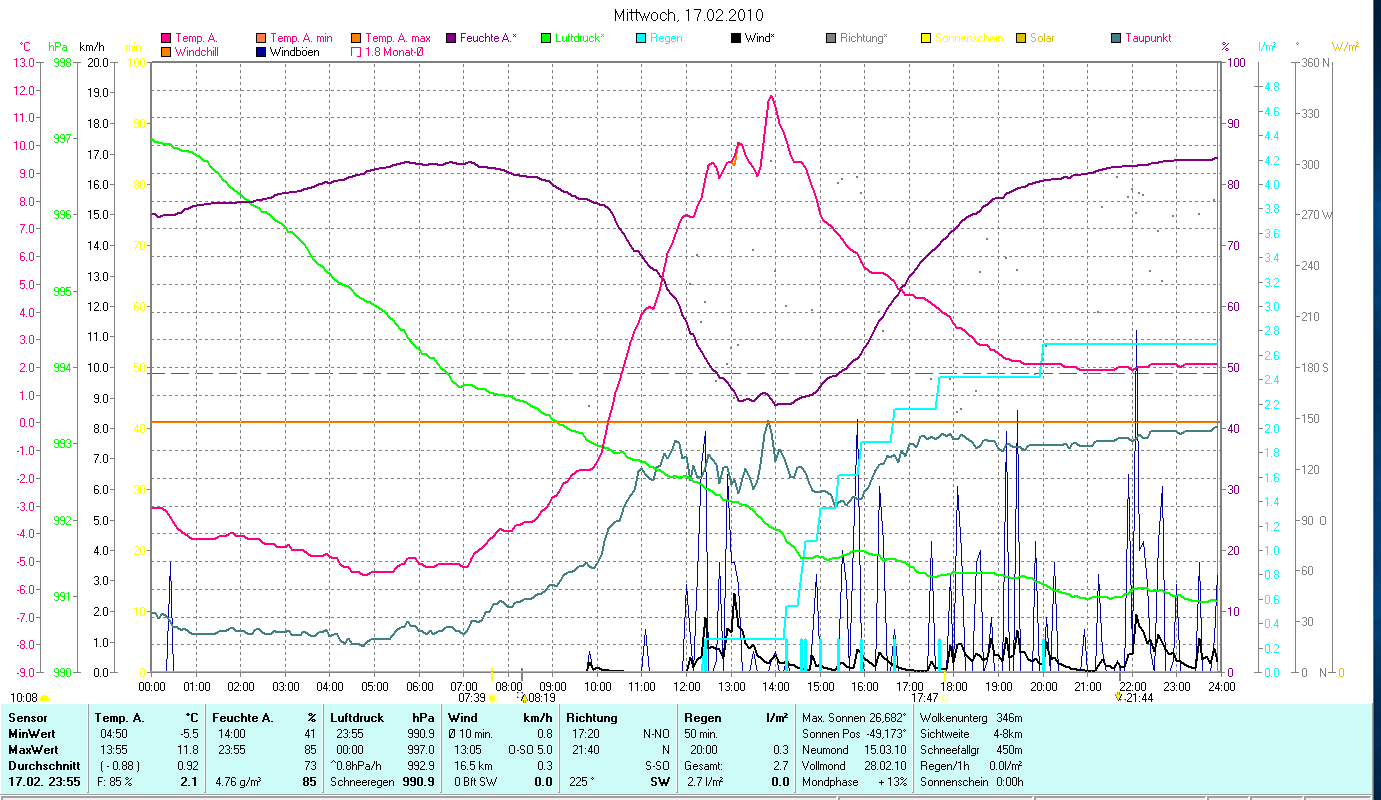Click the Temp. A. table header

[120, 718]
